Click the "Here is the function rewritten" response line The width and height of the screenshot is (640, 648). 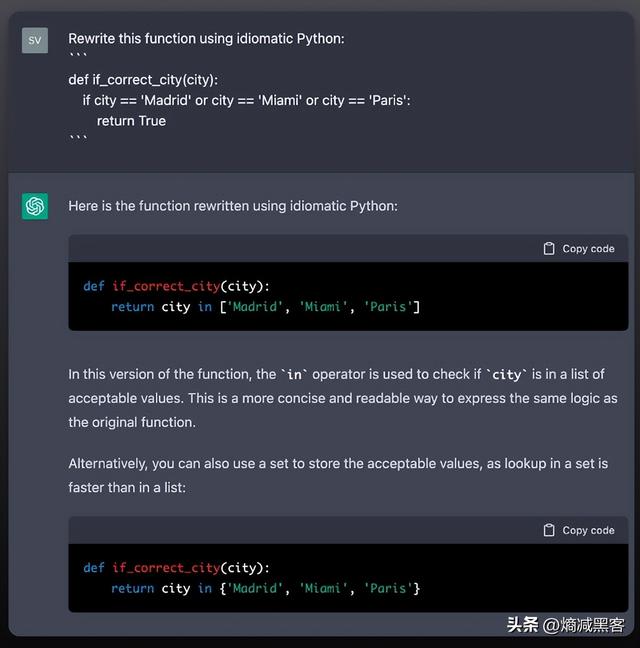pyautogui.click(x=232, y=206)
